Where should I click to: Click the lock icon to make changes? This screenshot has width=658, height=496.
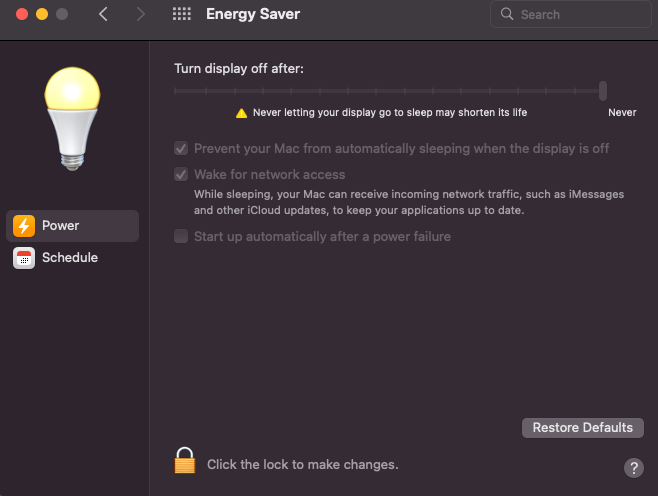(x=184, y=460)
